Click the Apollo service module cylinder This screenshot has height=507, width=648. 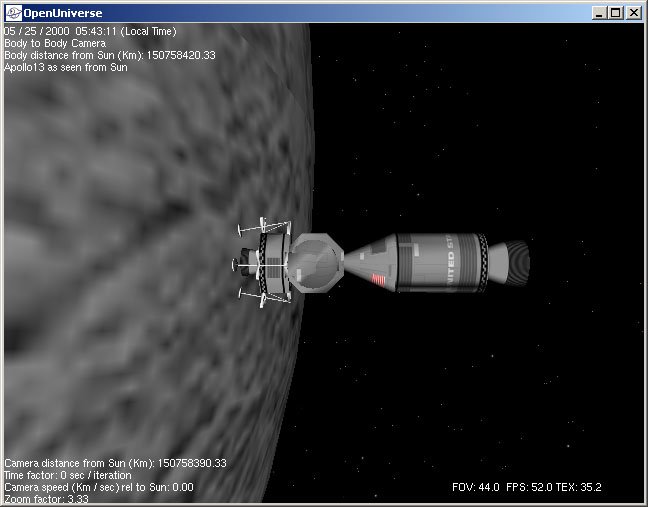[441, 262]
